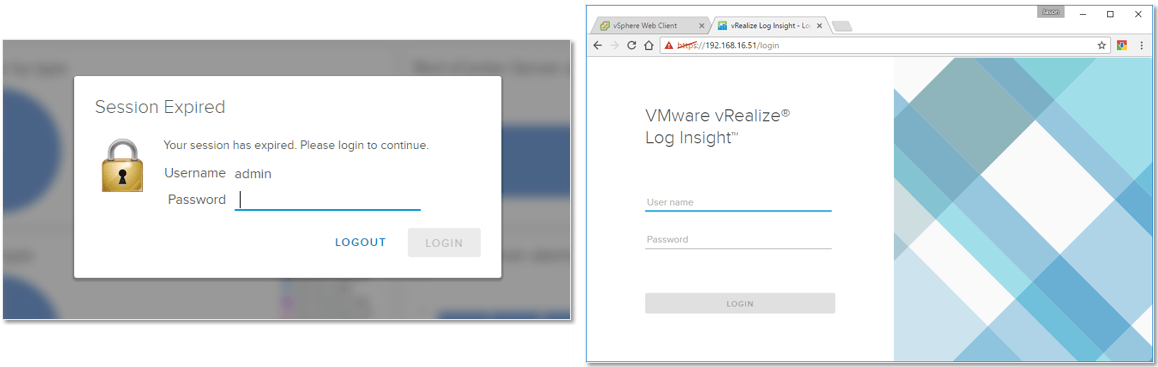This screenshot has height=367, width=1158.
Task: Bookmark this page with the star icon
Action: (x=1101, y=45)
